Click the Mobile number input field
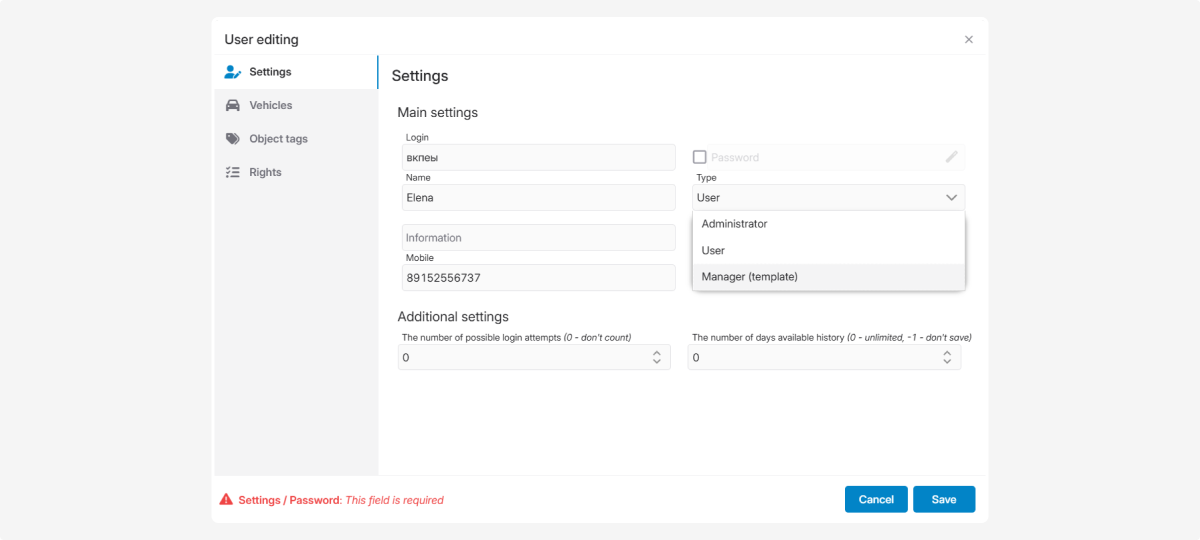1200x540 pixels. [x=538, y=278]
